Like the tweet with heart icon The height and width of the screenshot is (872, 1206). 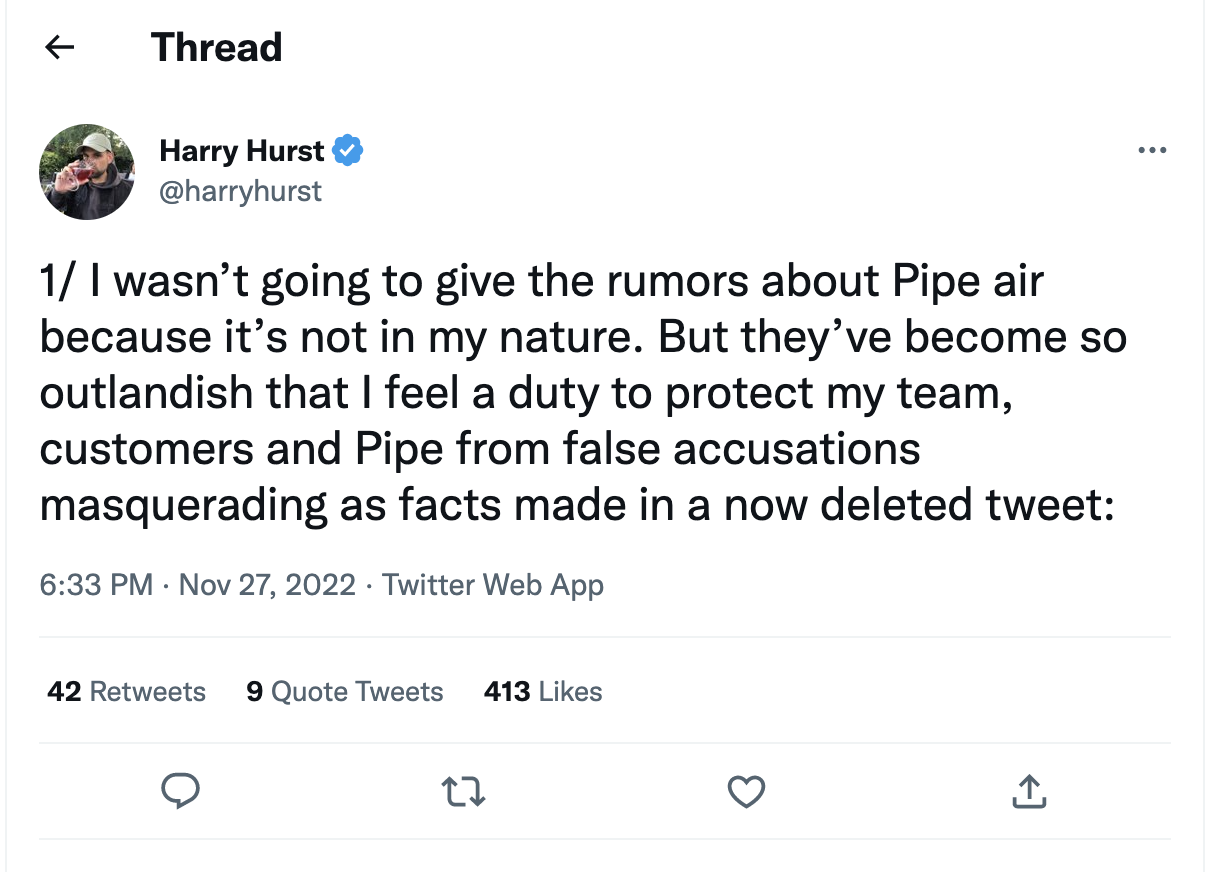click(x=746, y=791)
